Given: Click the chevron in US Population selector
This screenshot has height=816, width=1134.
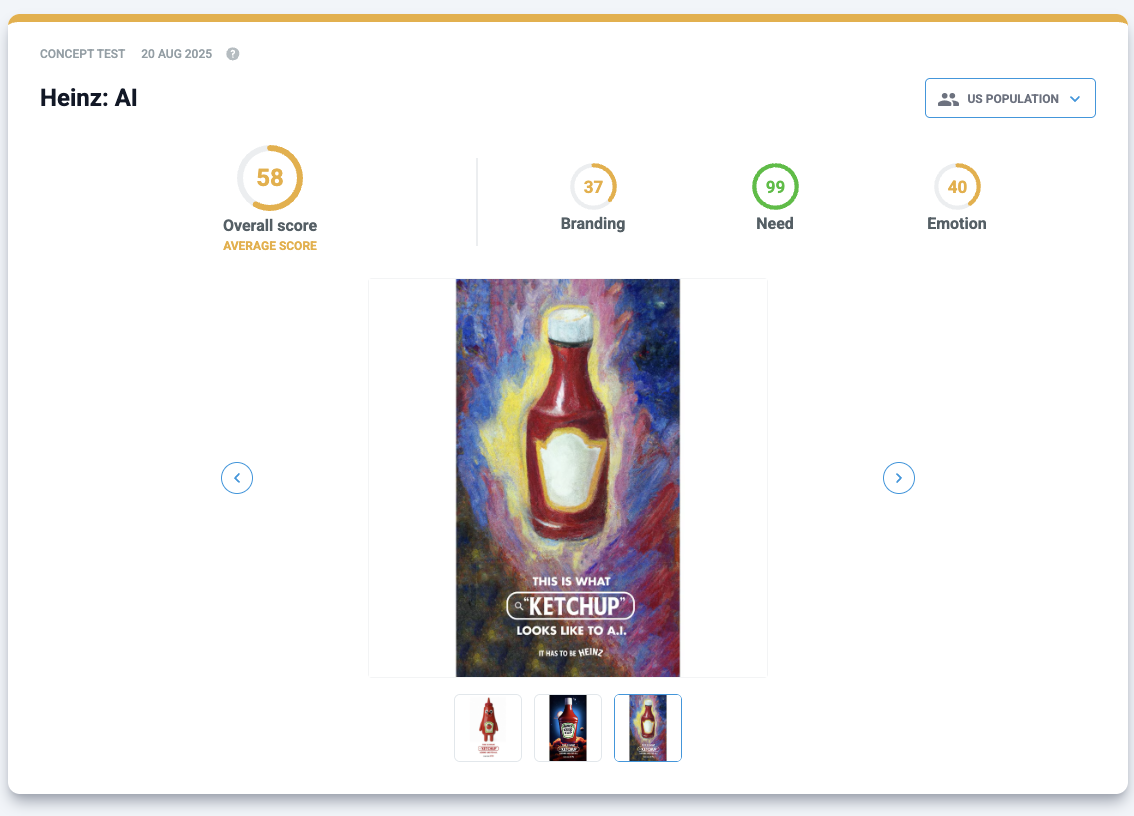Looking at the screenshot, I should pyautogui.click(x=1075, y=99).
